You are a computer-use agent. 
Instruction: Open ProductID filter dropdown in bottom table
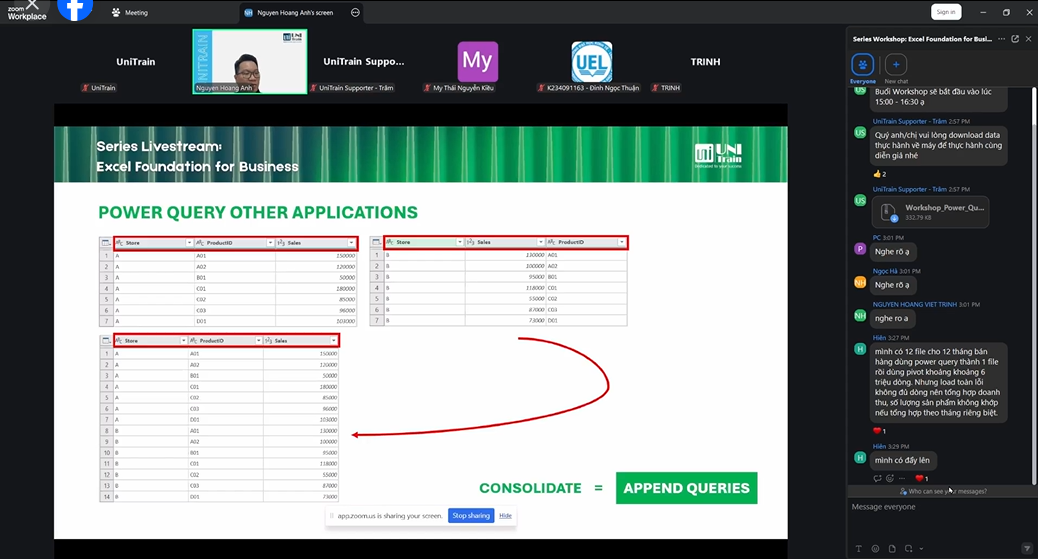point(259,340)
